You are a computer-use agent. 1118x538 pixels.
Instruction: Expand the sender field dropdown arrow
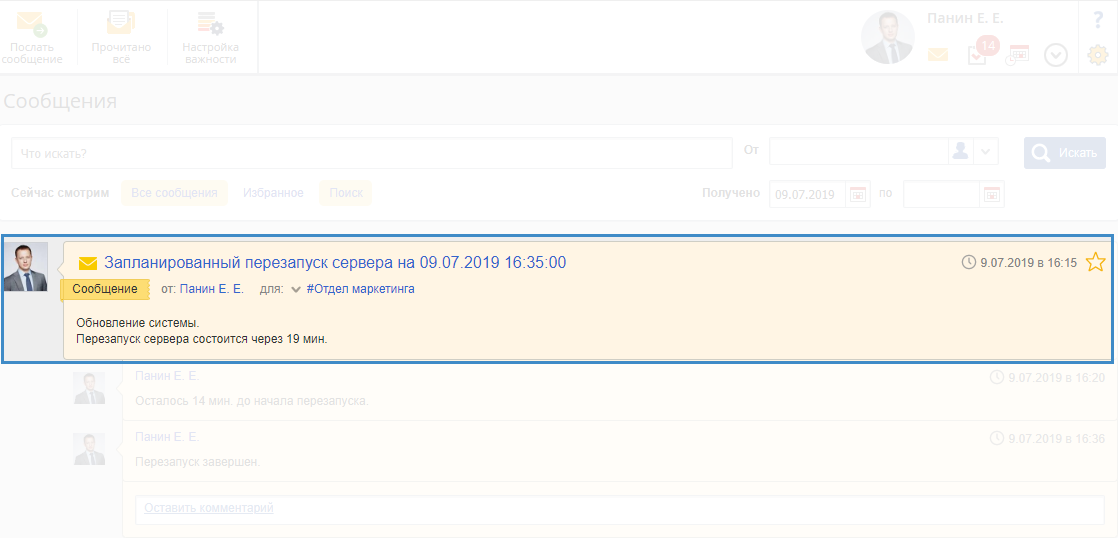985,151
